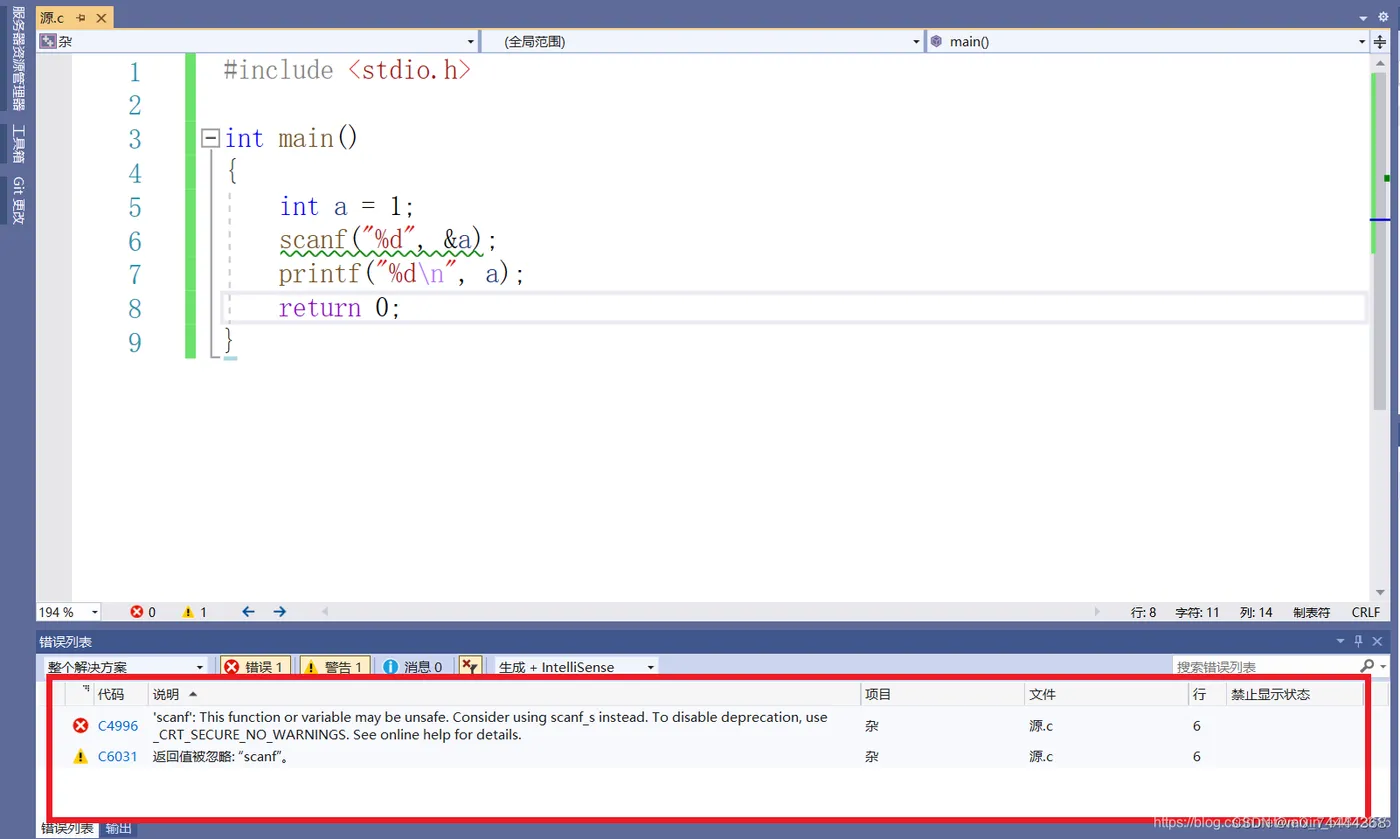The width and height of the screenshot is (1400, 839).
Task: Toggle the 消息 0 messages filter
Action: [414, 666]
